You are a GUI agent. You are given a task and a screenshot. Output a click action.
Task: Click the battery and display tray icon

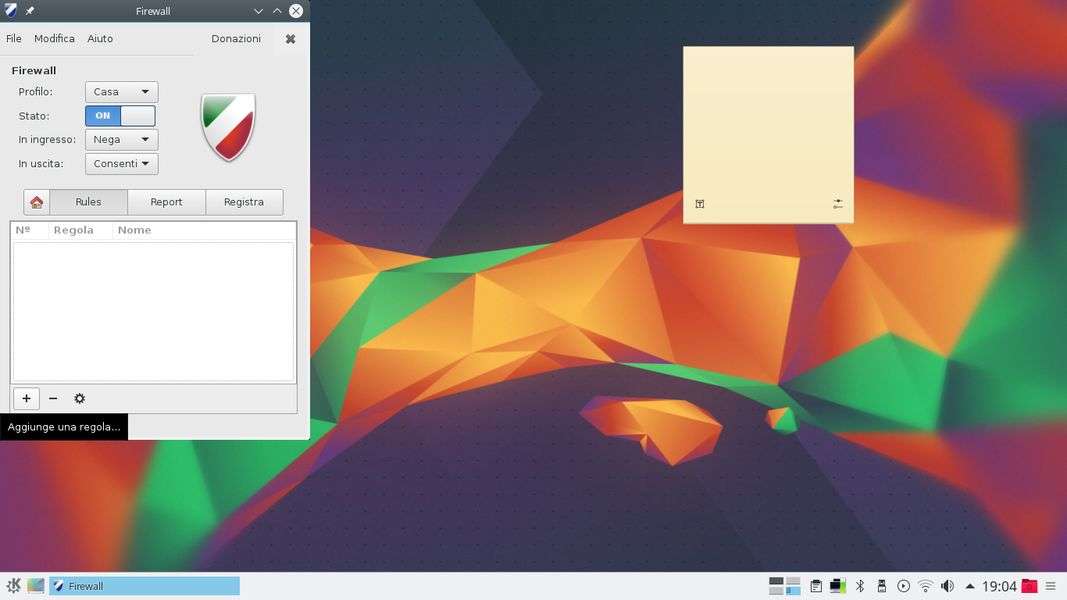coord(838,586)
